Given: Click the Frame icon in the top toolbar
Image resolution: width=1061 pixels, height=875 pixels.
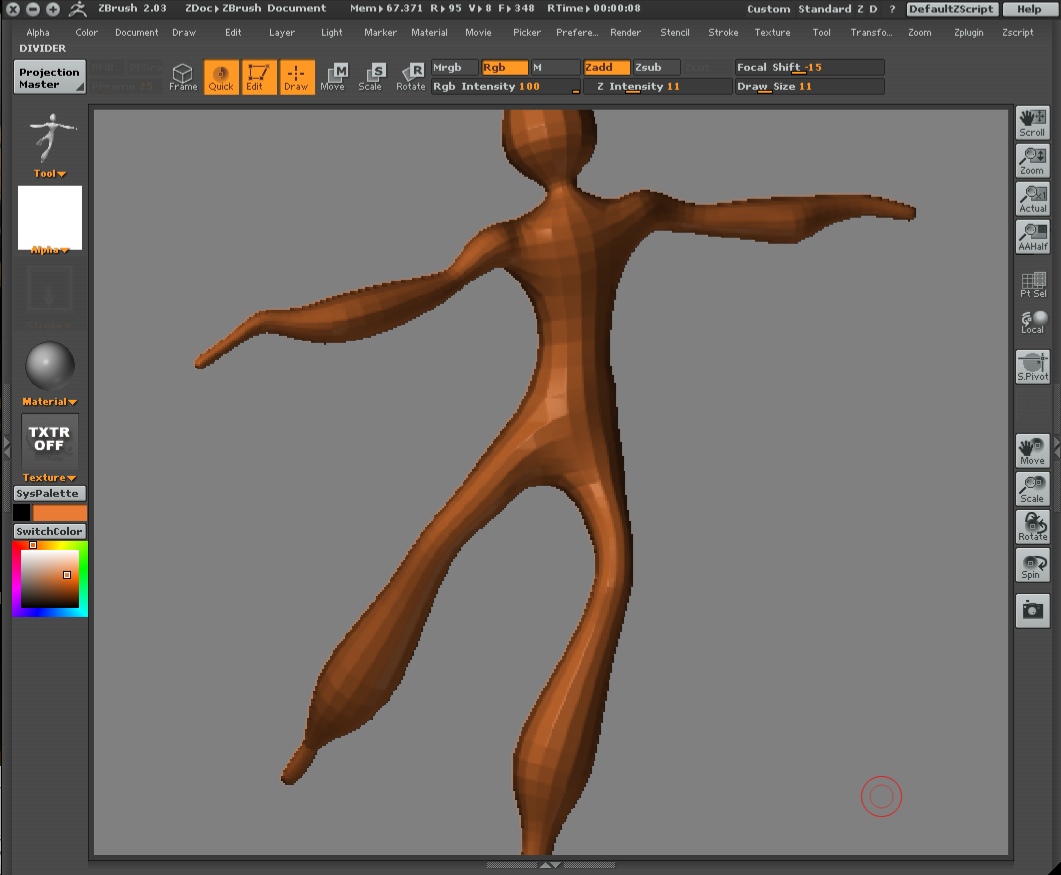Looking at the screenshot, I should [183, 75].
